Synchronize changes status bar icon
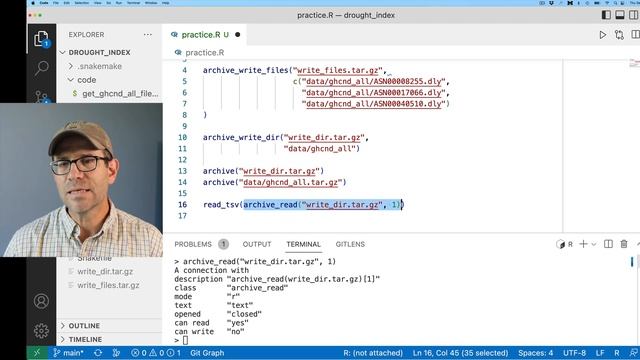 (98, 353)
